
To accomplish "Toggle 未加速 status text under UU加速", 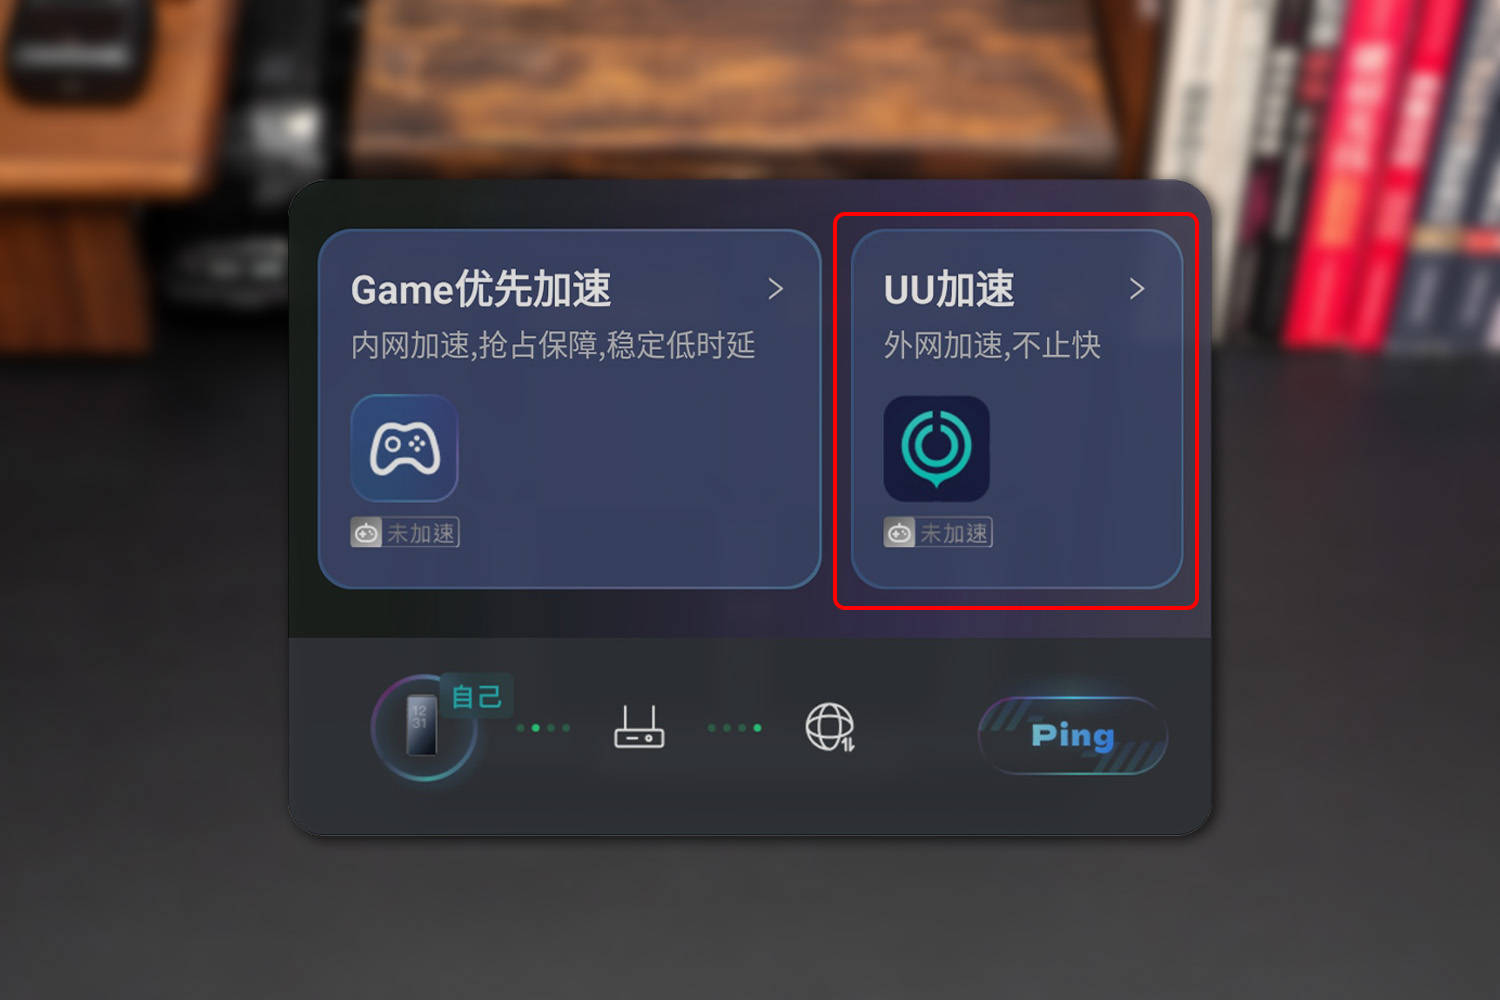I will 954,533.
